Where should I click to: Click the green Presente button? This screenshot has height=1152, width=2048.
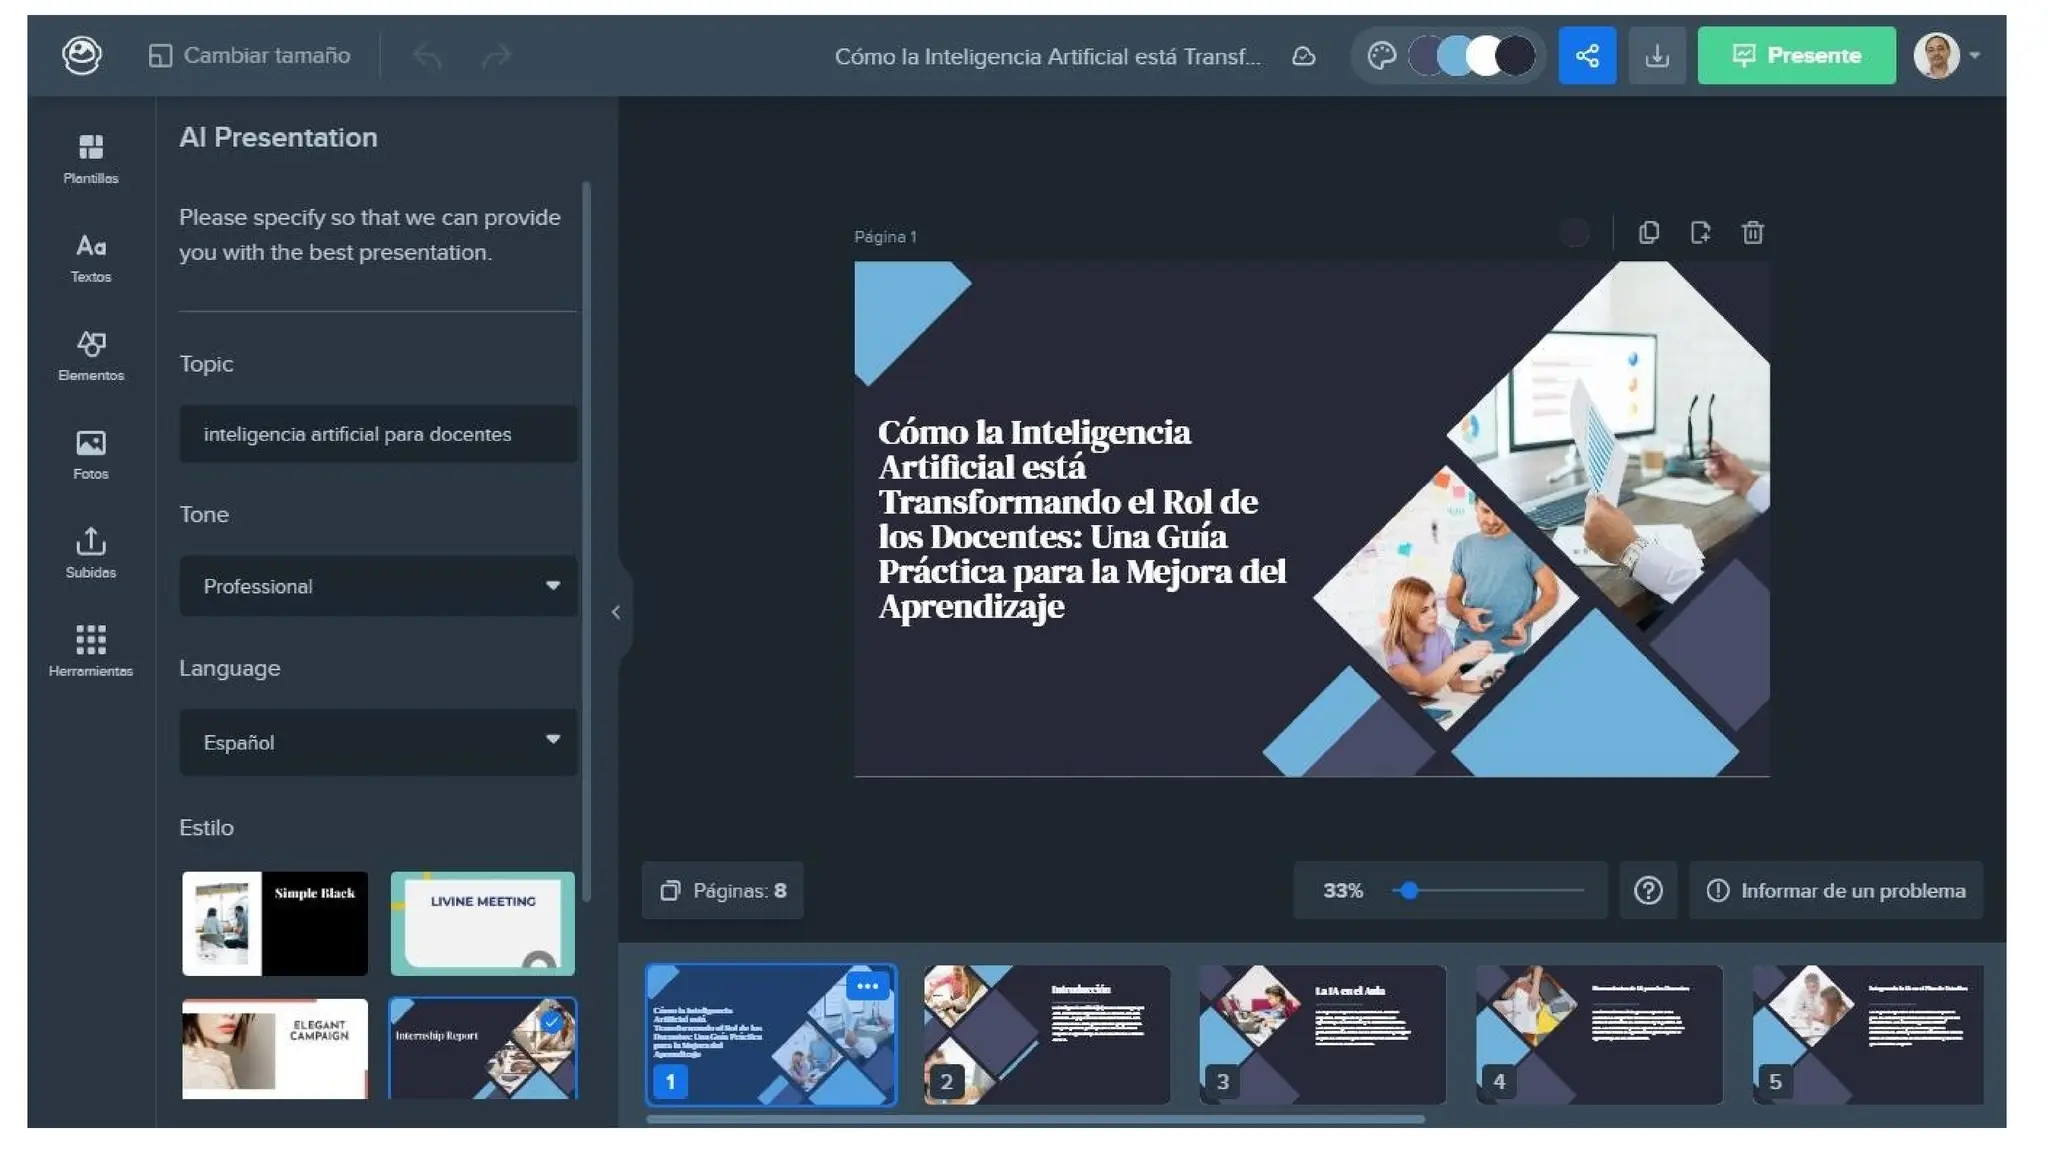click(x=1796, y=56)
